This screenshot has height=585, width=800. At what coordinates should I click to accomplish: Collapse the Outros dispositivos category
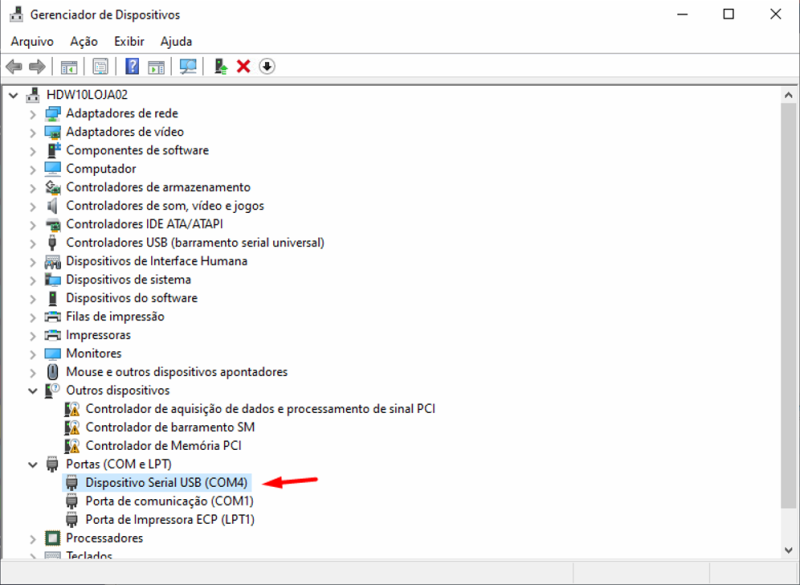click(x=33, y=390)
